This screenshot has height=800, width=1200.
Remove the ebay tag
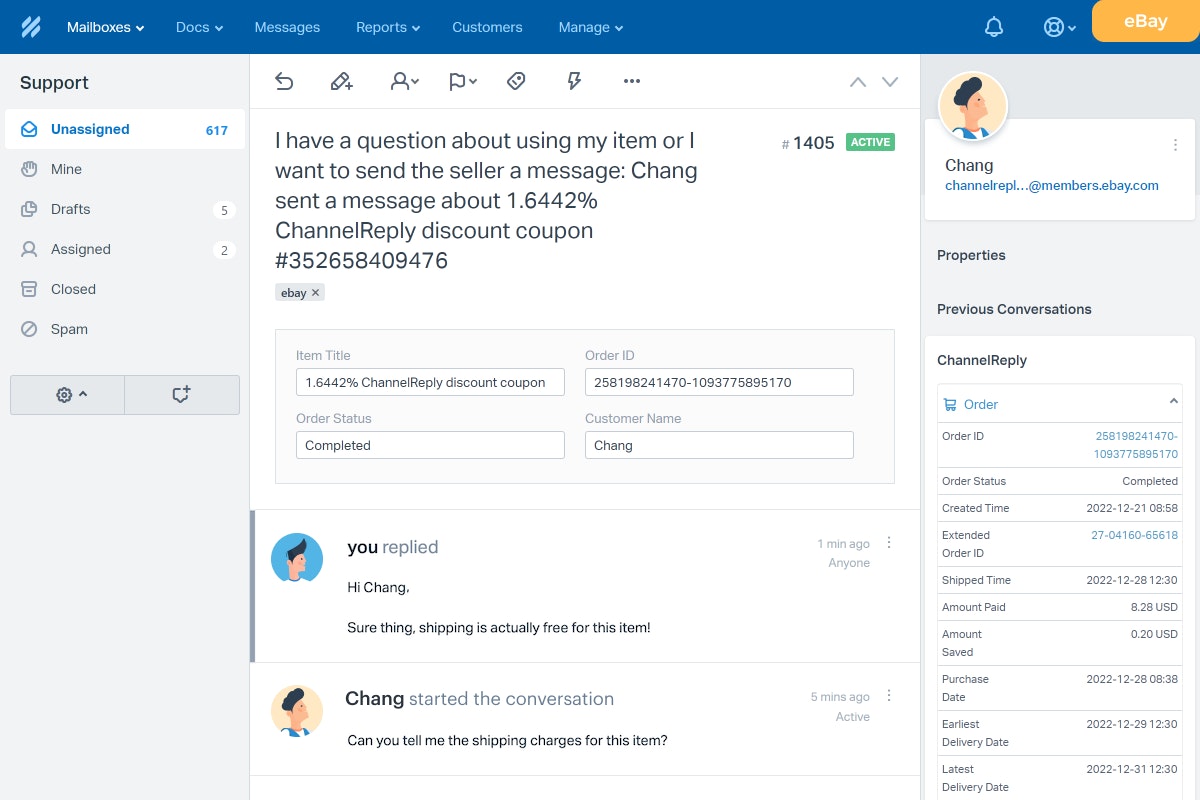click(315, 293)
